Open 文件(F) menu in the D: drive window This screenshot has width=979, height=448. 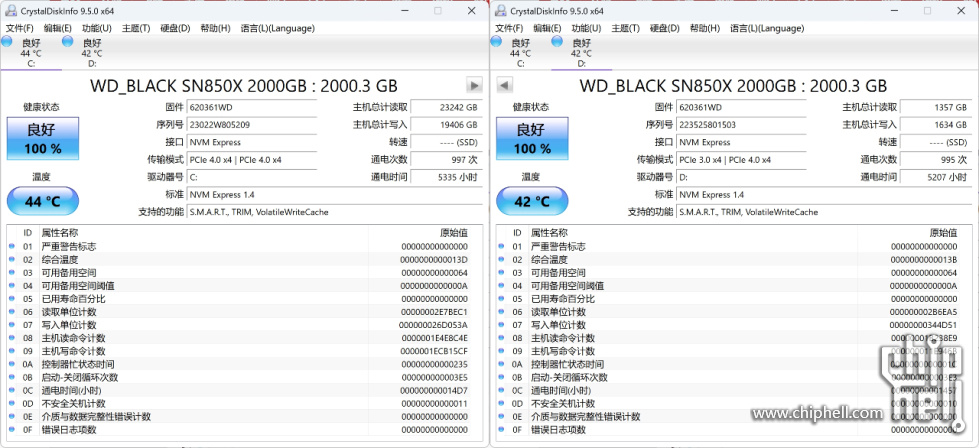509,28
